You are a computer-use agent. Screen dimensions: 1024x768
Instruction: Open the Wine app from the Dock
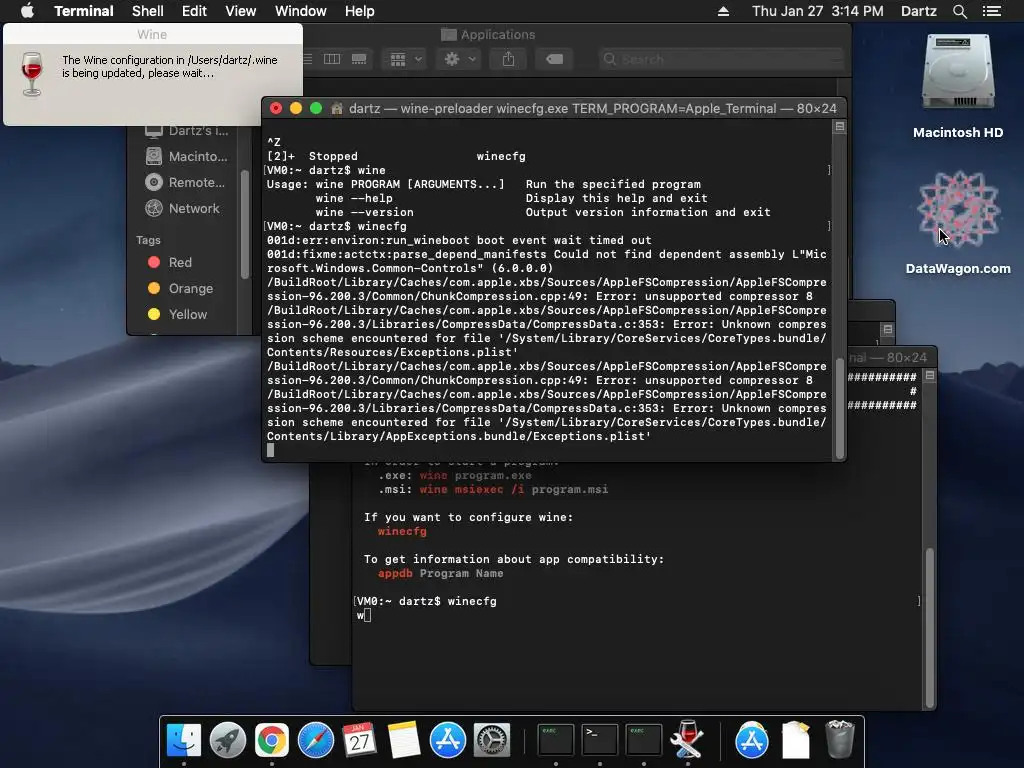[x=687, y=739]
